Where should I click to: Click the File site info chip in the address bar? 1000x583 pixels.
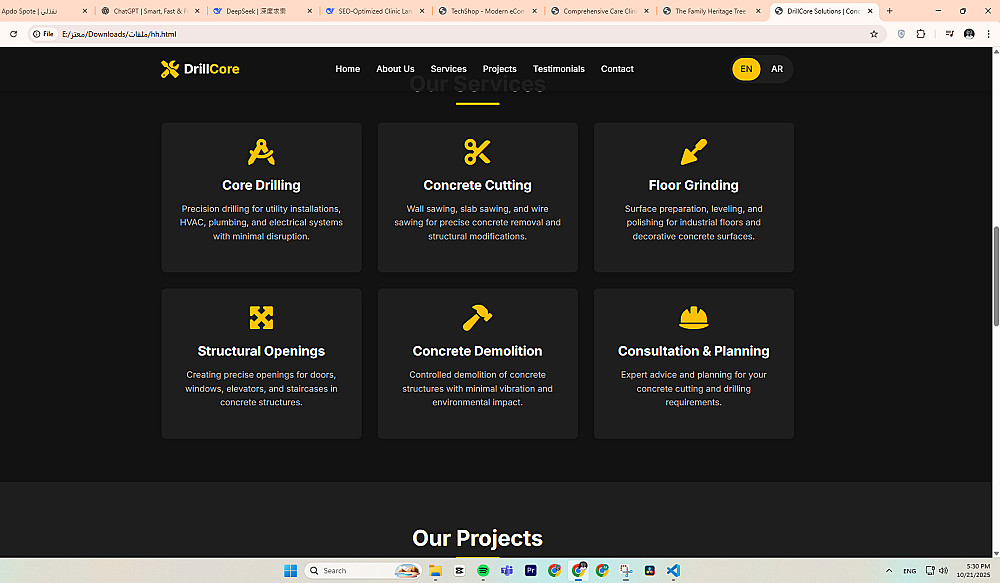43,34
